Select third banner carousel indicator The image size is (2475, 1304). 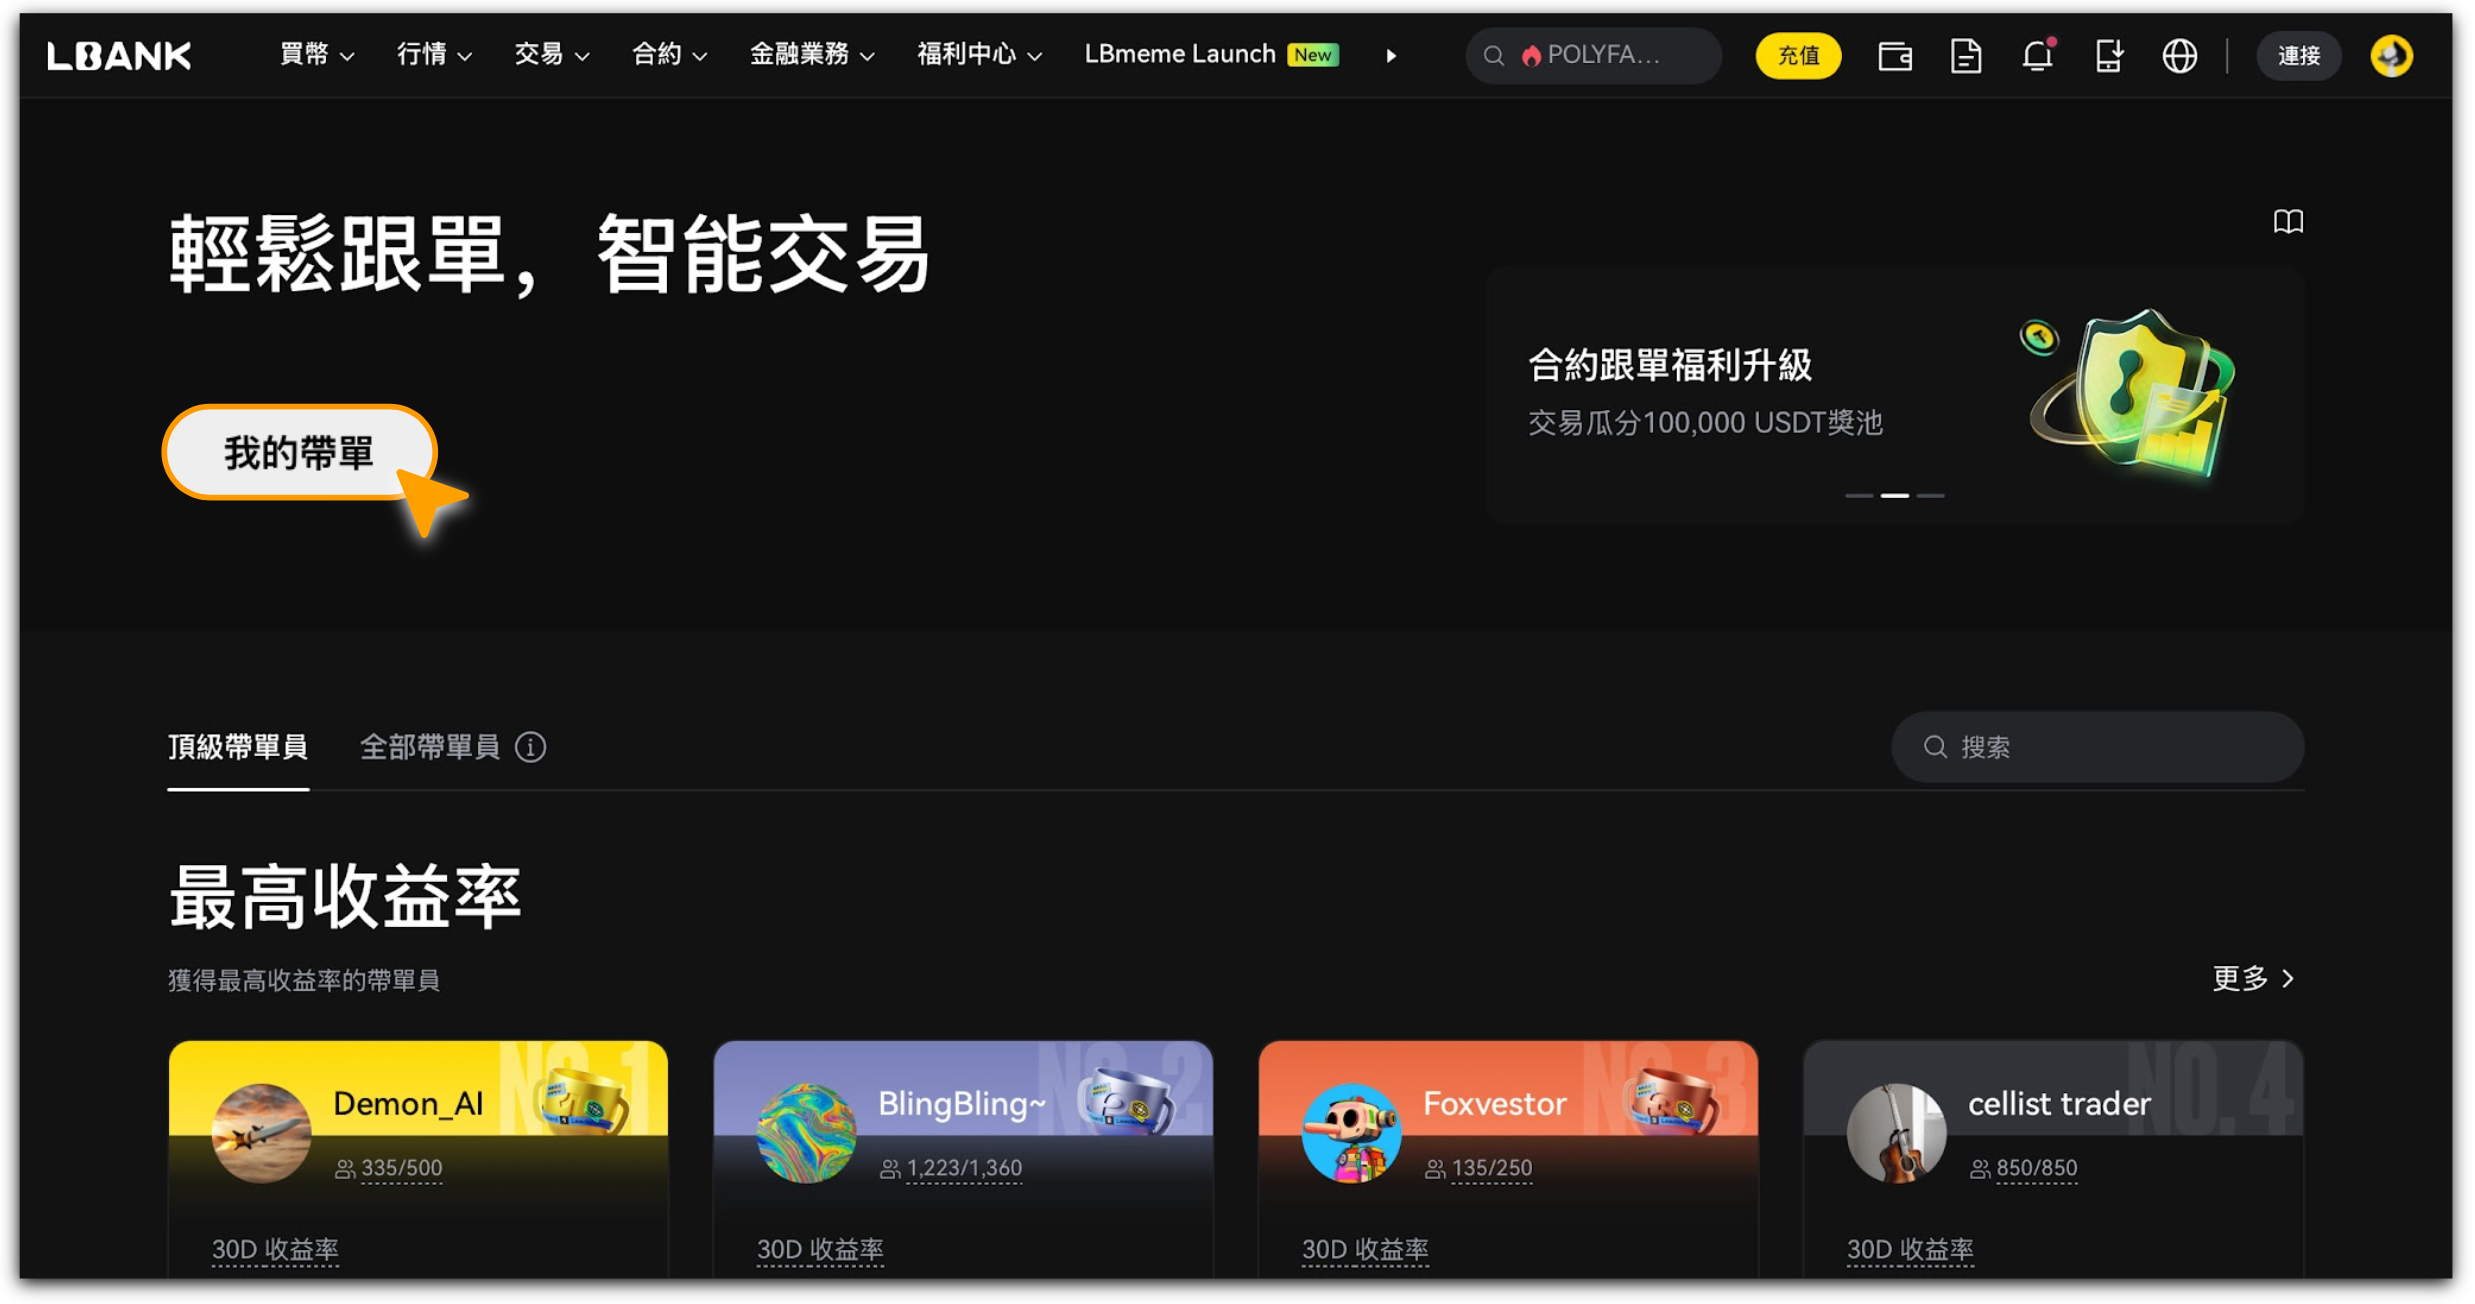1930,496
